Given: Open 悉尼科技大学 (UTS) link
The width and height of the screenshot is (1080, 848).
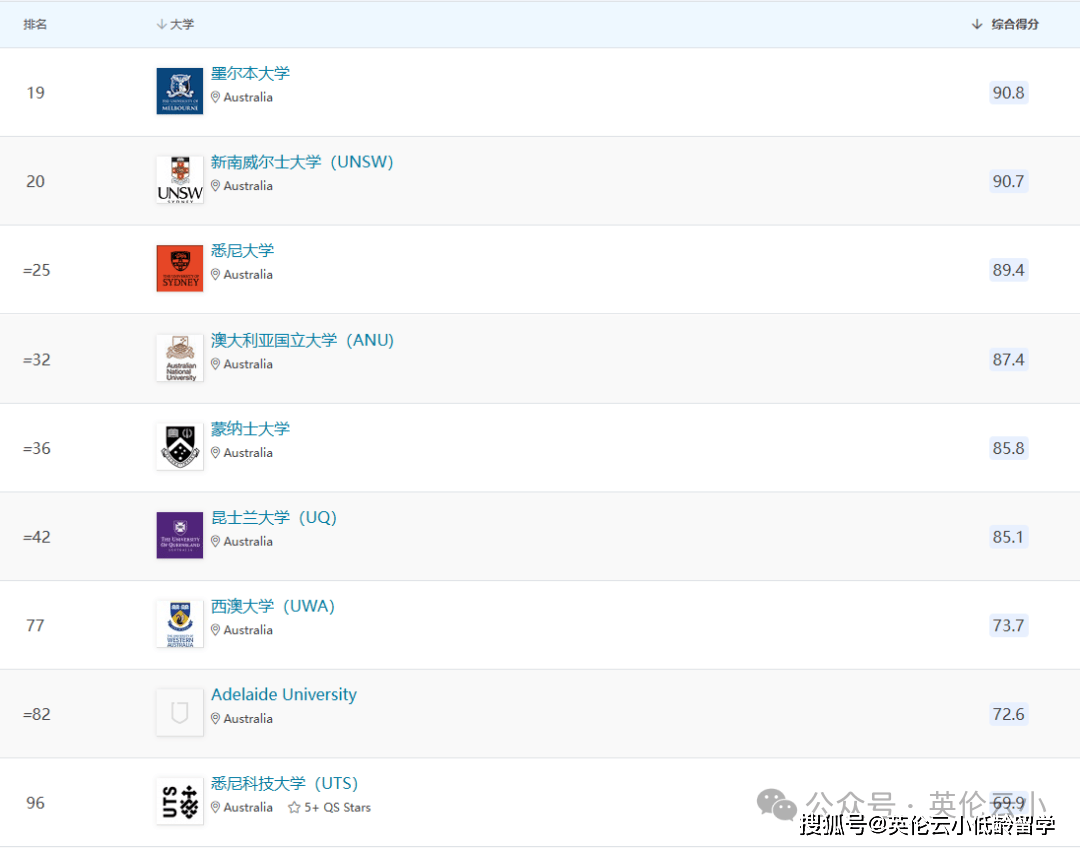Looking at the screenshot, I should (284, 783).
